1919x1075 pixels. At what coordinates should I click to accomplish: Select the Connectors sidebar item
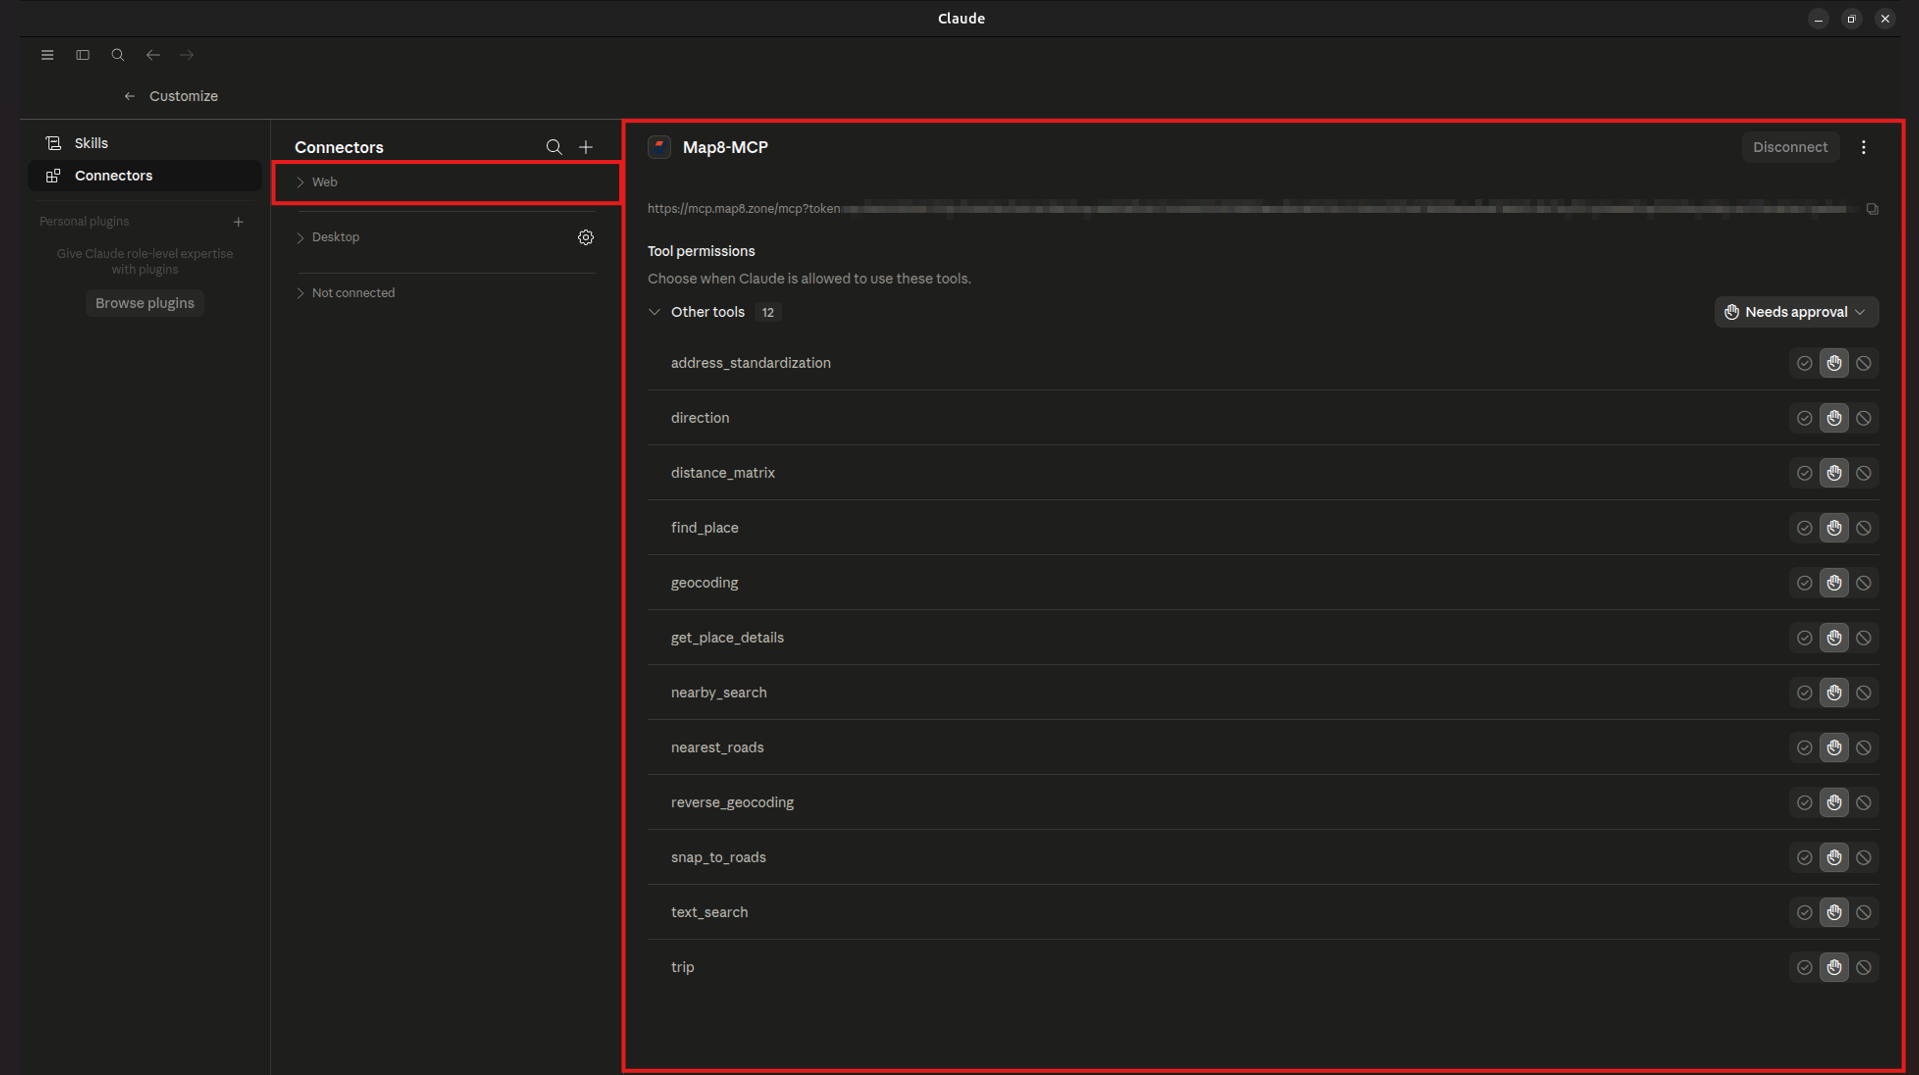point(145,176)
